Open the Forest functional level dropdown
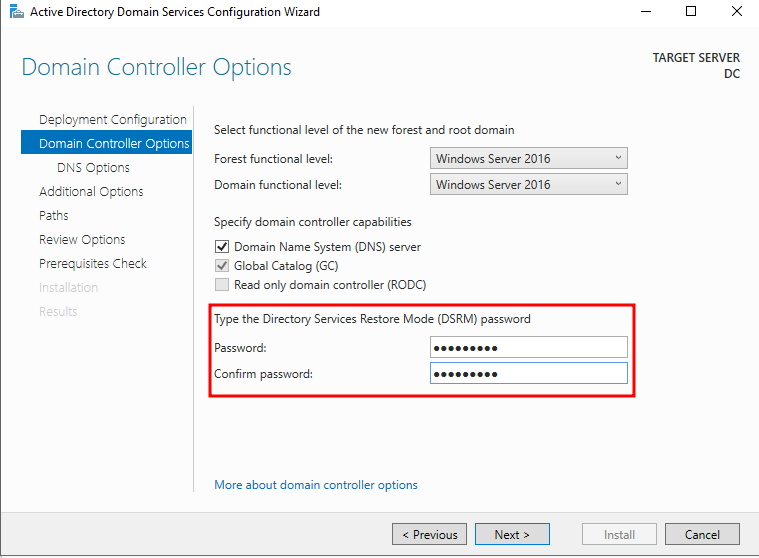 tap(529, 158)
